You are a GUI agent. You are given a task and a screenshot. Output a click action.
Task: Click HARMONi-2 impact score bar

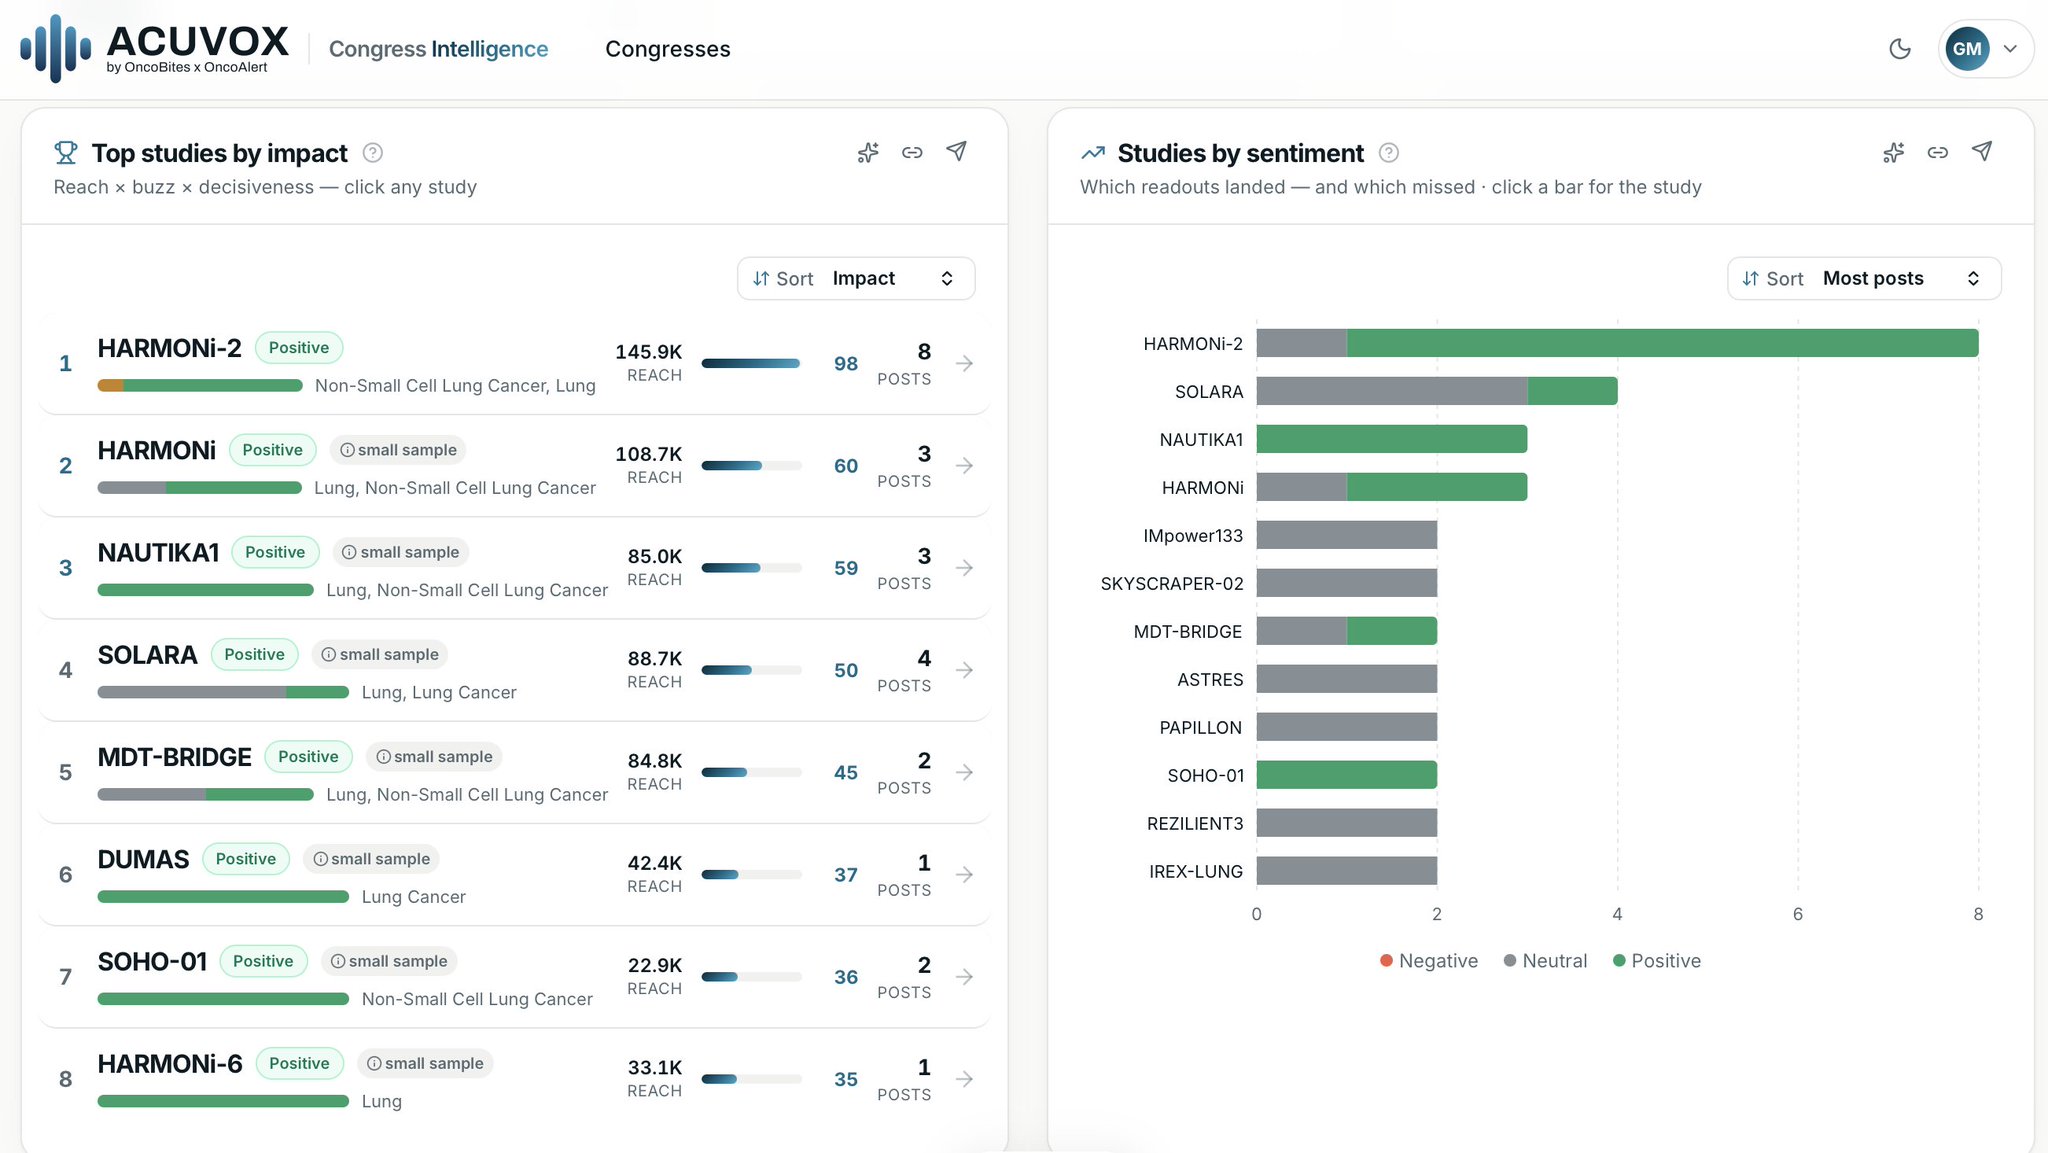tap(752, 364)
